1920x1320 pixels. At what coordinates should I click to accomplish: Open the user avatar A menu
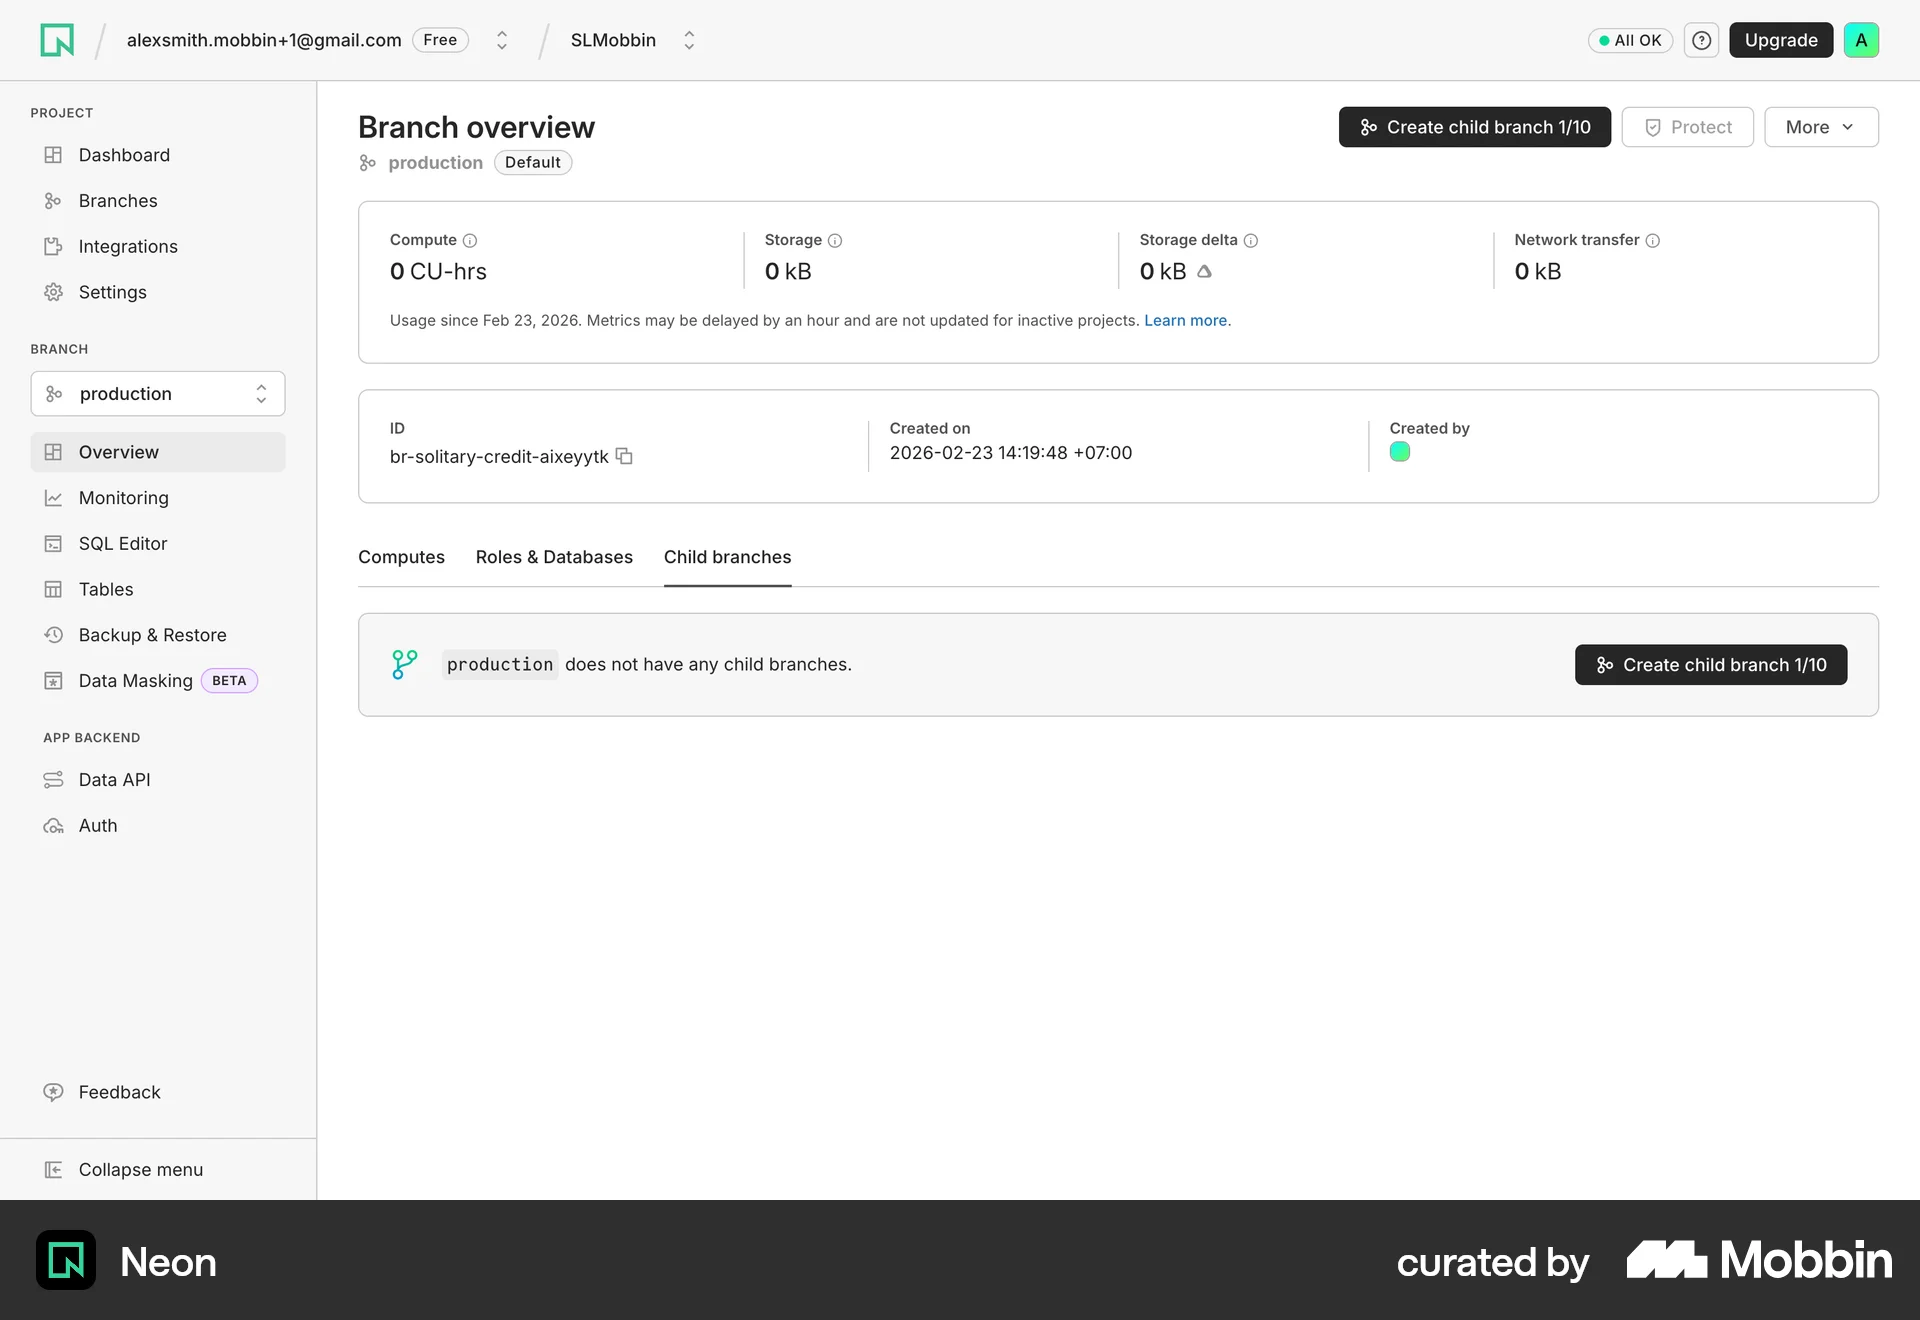(x=1861, y=40)
